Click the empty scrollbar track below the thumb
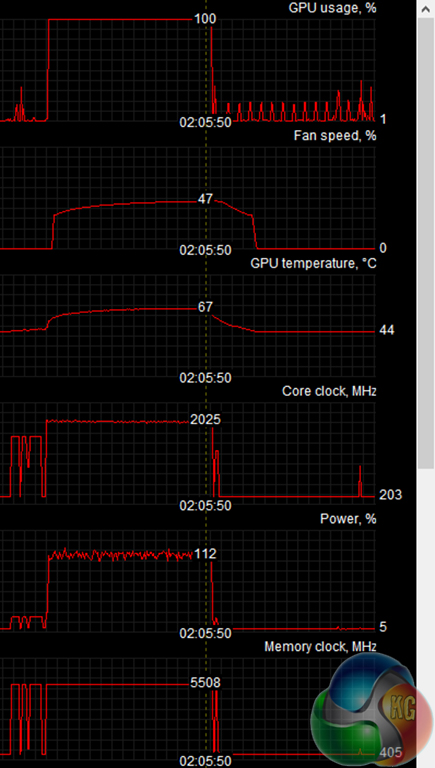This screenshot has width=435, height=768. pos(425,617)
